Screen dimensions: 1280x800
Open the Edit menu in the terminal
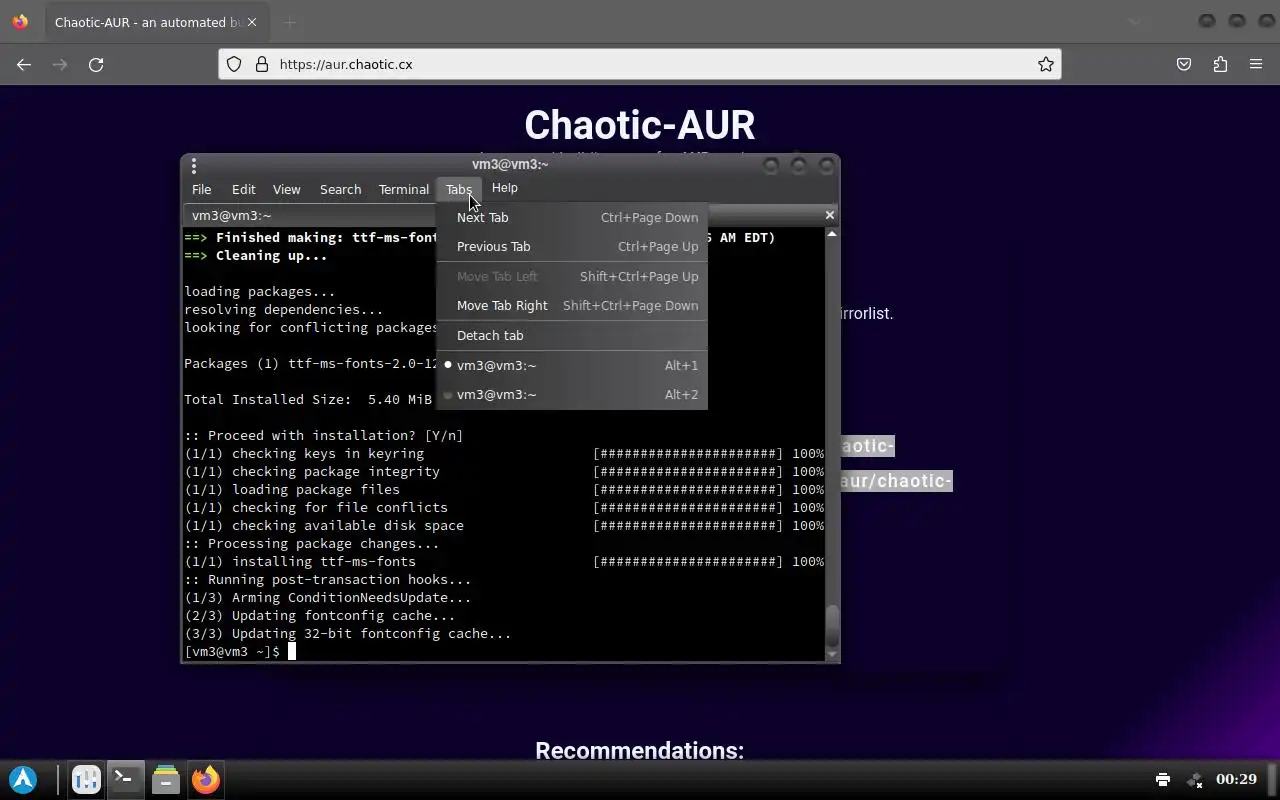pyautogui.click(x=243, y=189)
